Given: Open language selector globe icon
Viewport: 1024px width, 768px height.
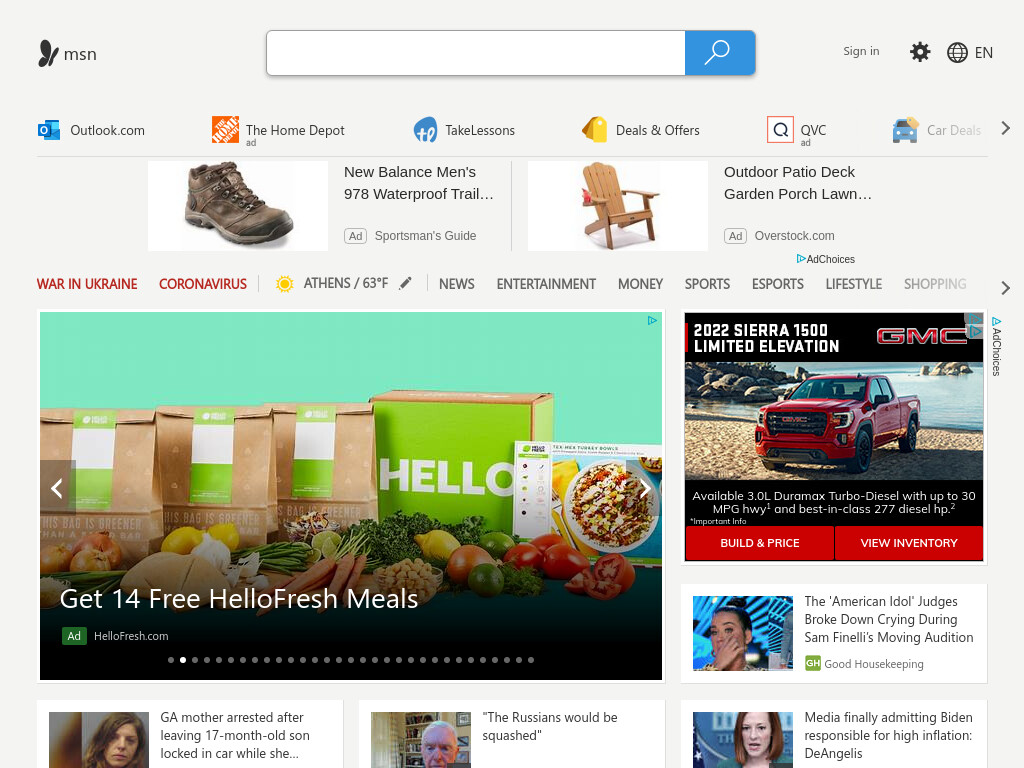Looking at the screenshot, I should pyautogui.click(x=957, y=52).
